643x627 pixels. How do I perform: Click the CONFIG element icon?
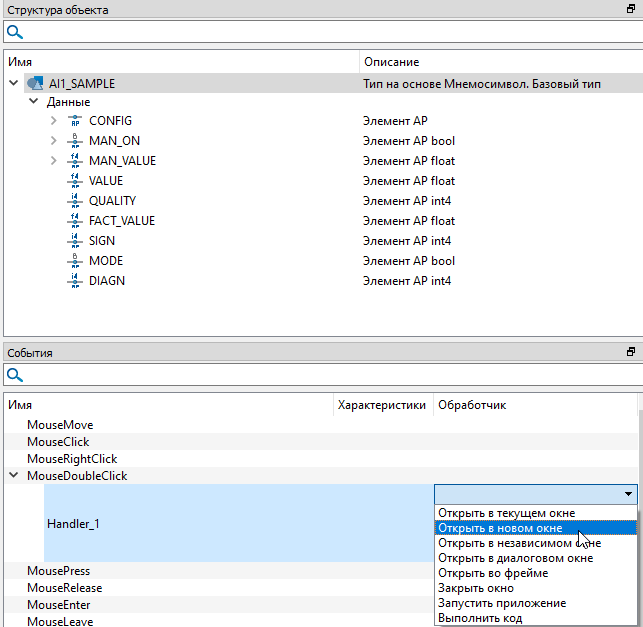pyautogui.click(x=74, y=121)
